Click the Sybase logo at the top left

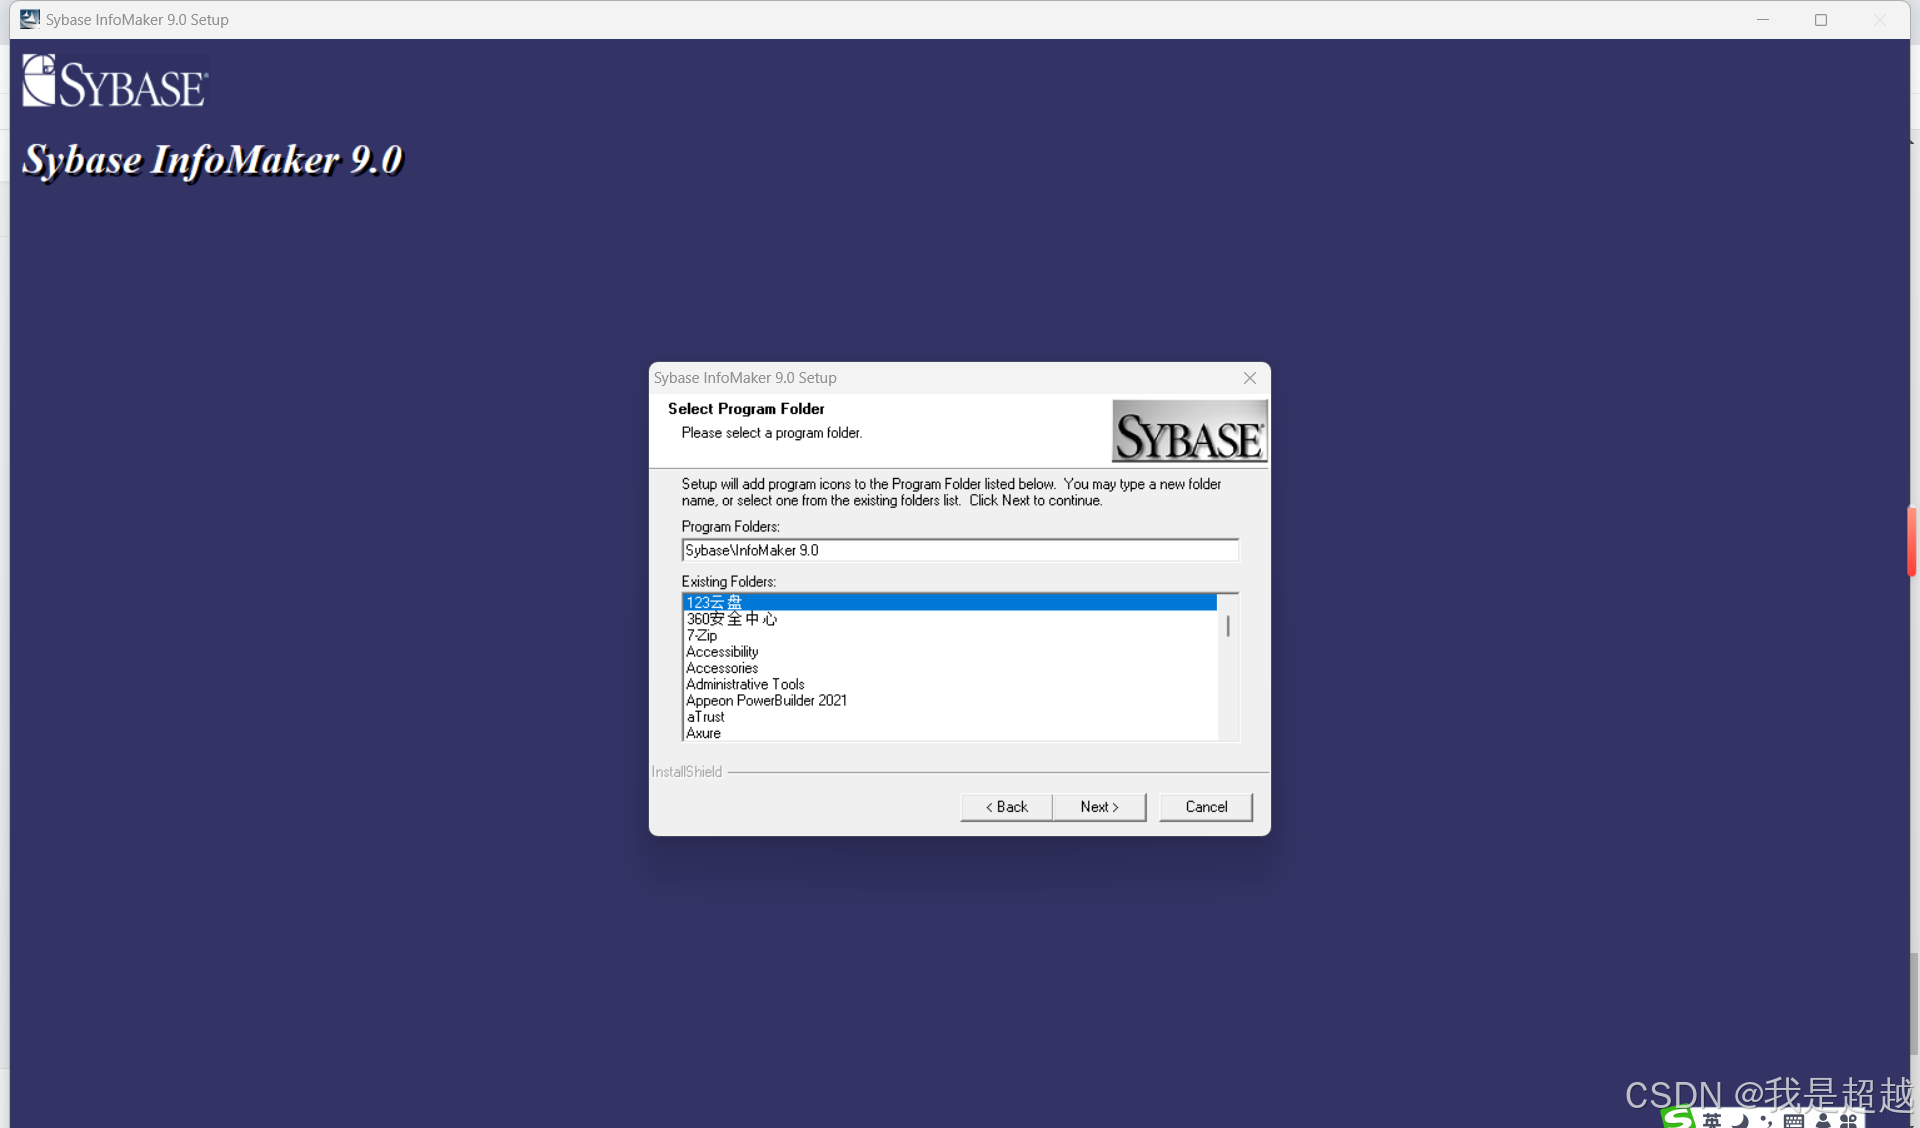point(113,80)
